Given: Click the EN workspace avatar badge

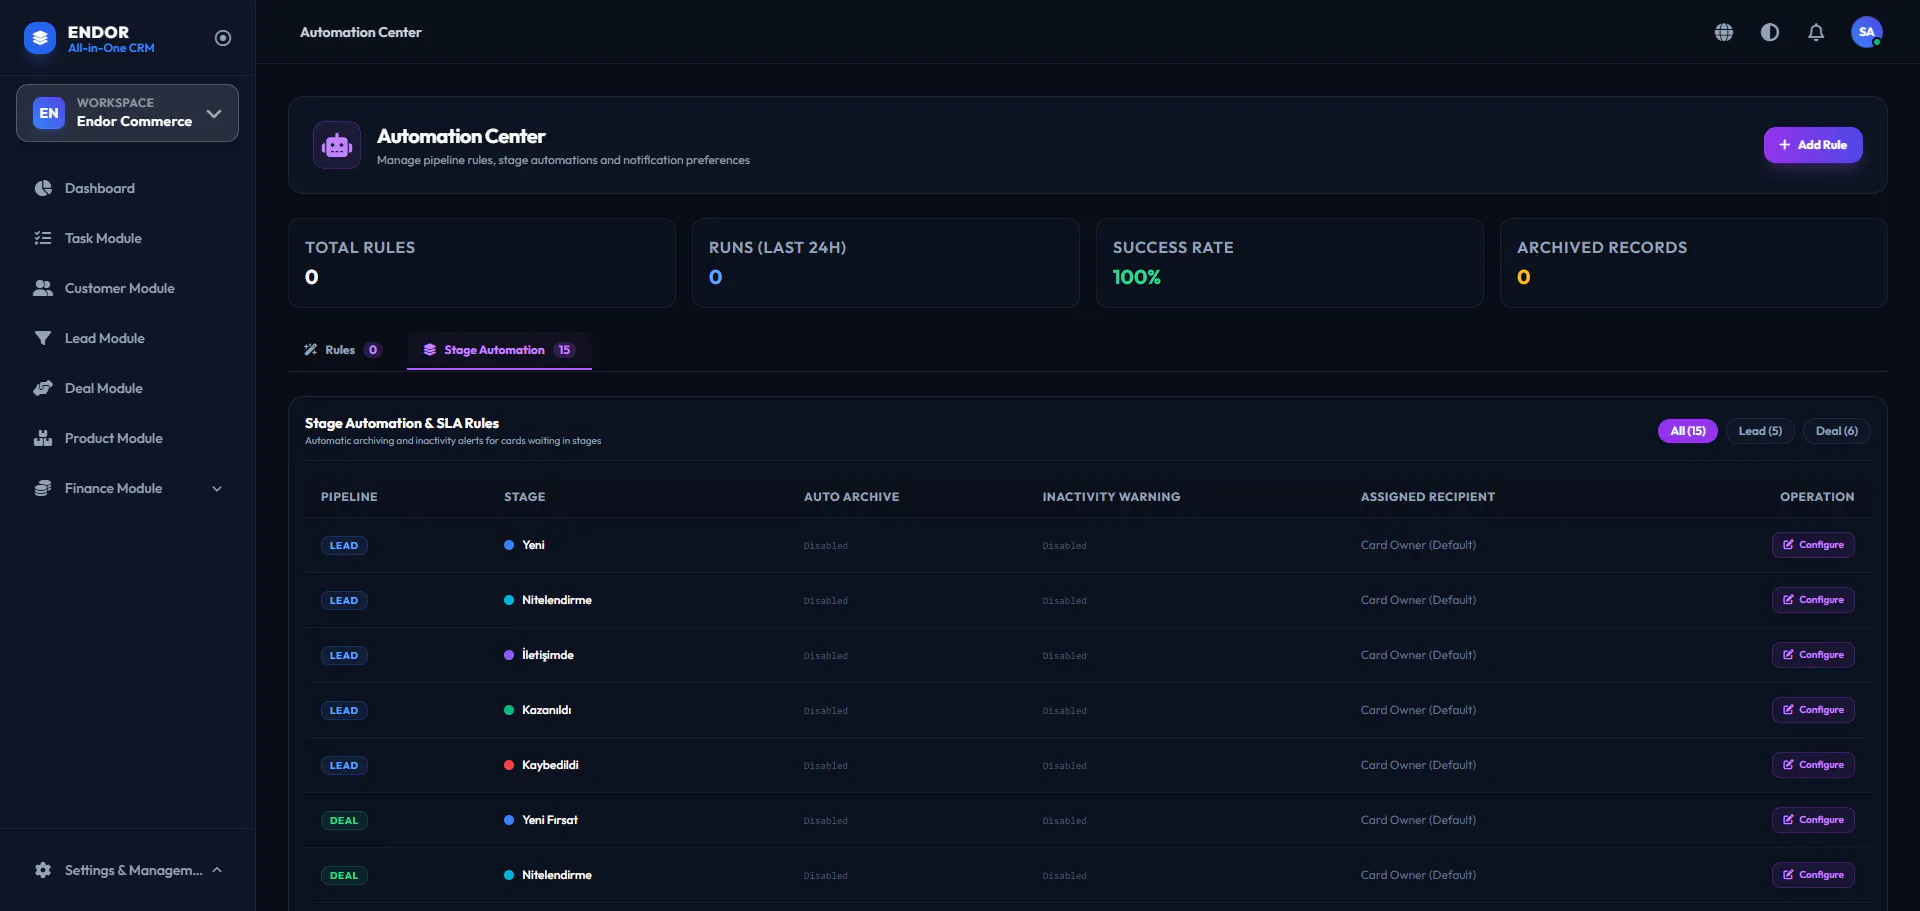Looking at the screenshot, I should (49, 113).
